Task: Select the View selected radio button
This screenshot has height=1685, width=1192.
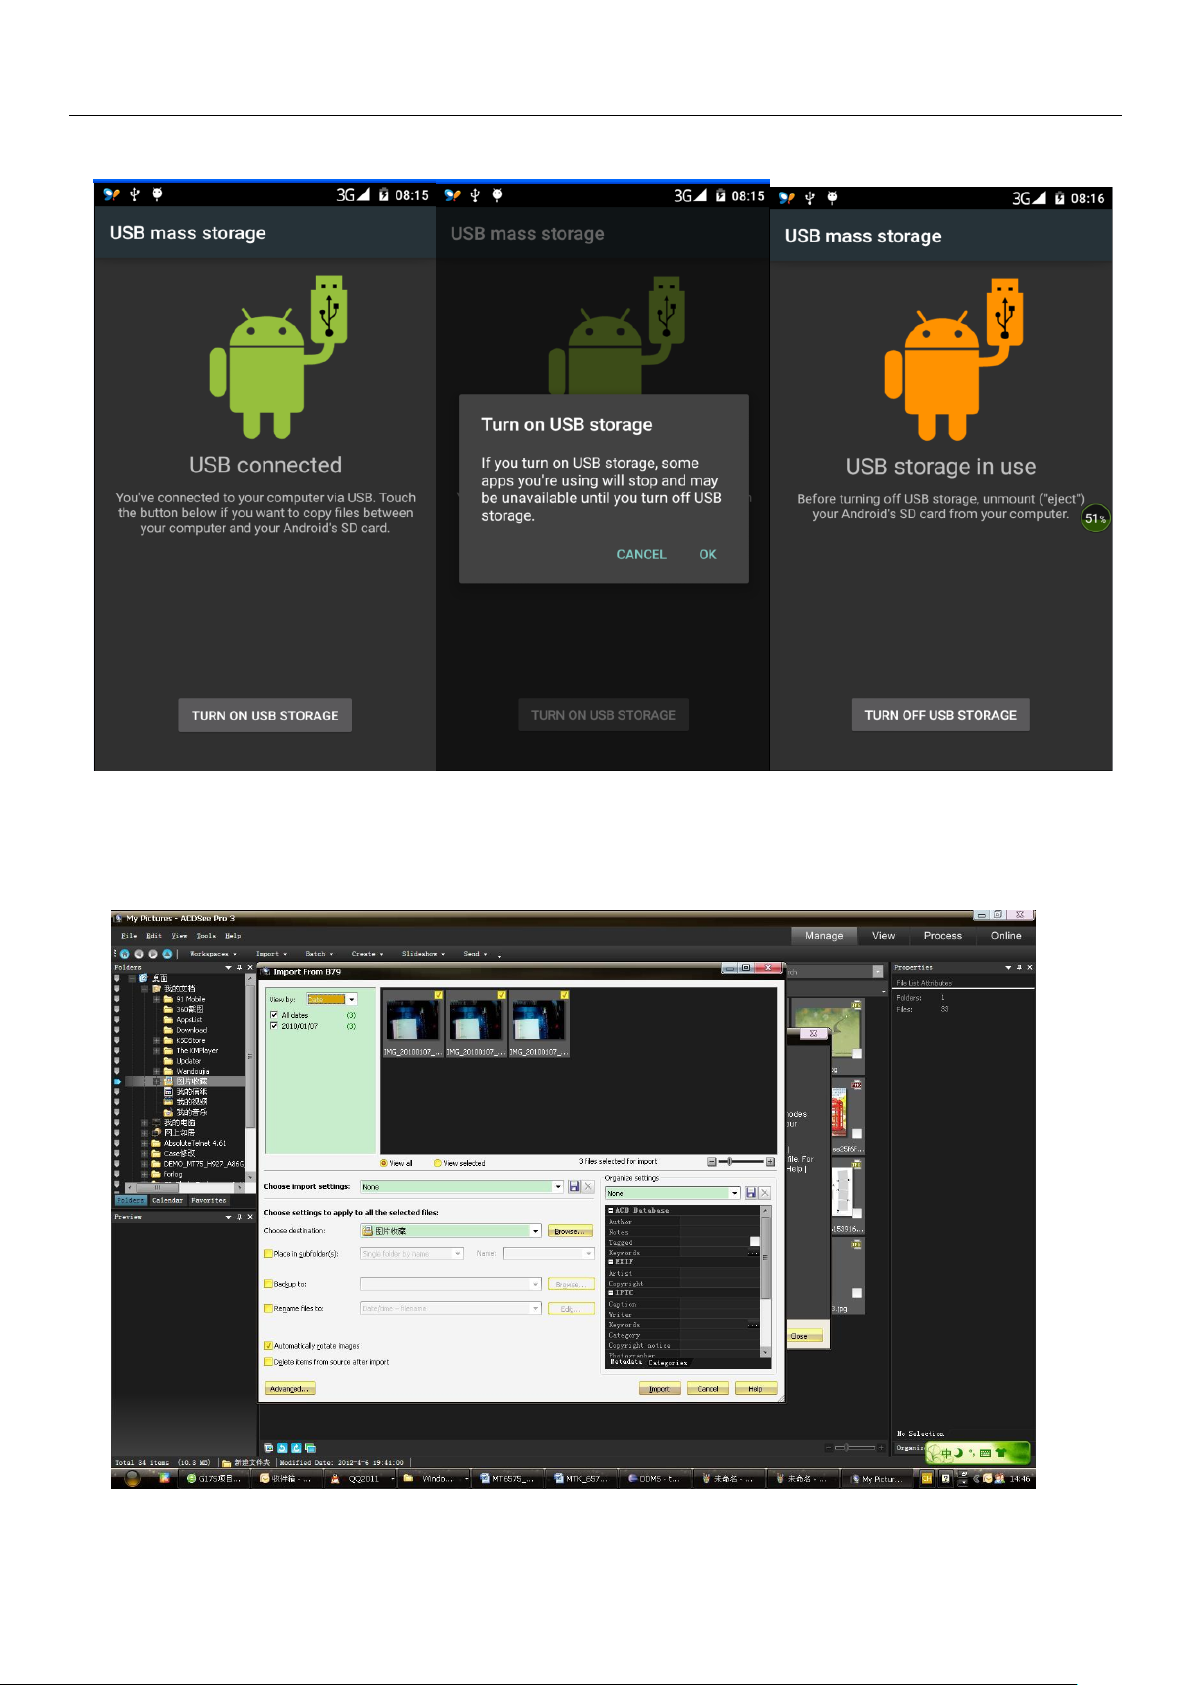Action: tap(437, 1163)
